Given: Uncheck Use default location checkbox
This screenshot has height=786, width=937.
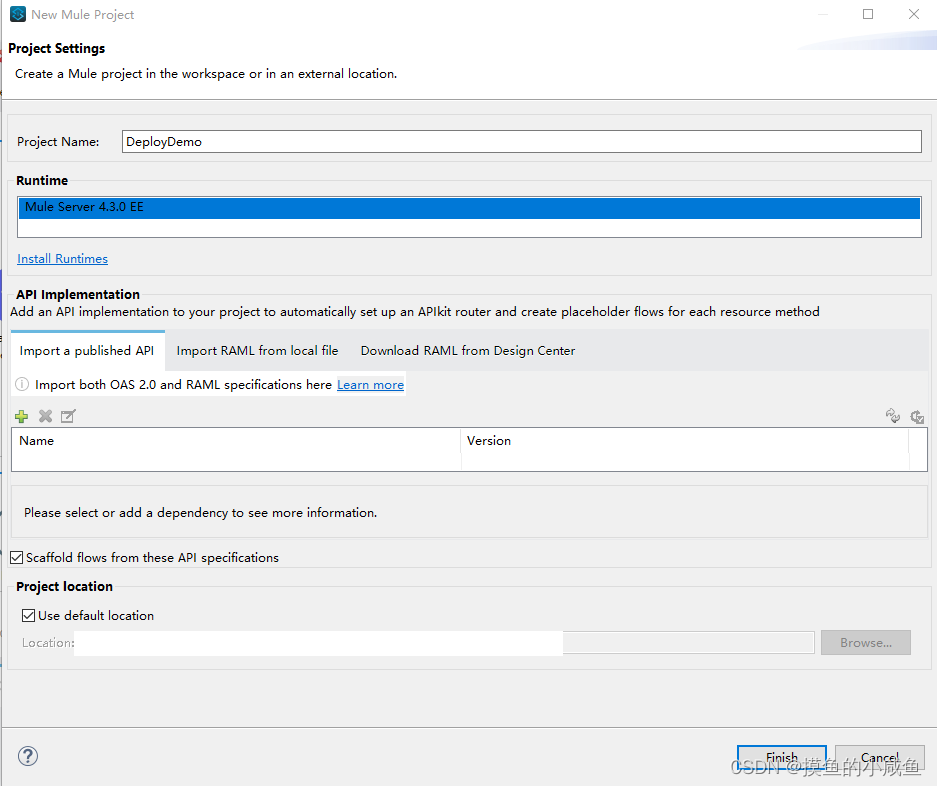Looking at the screenshot, I should (28, 616).
